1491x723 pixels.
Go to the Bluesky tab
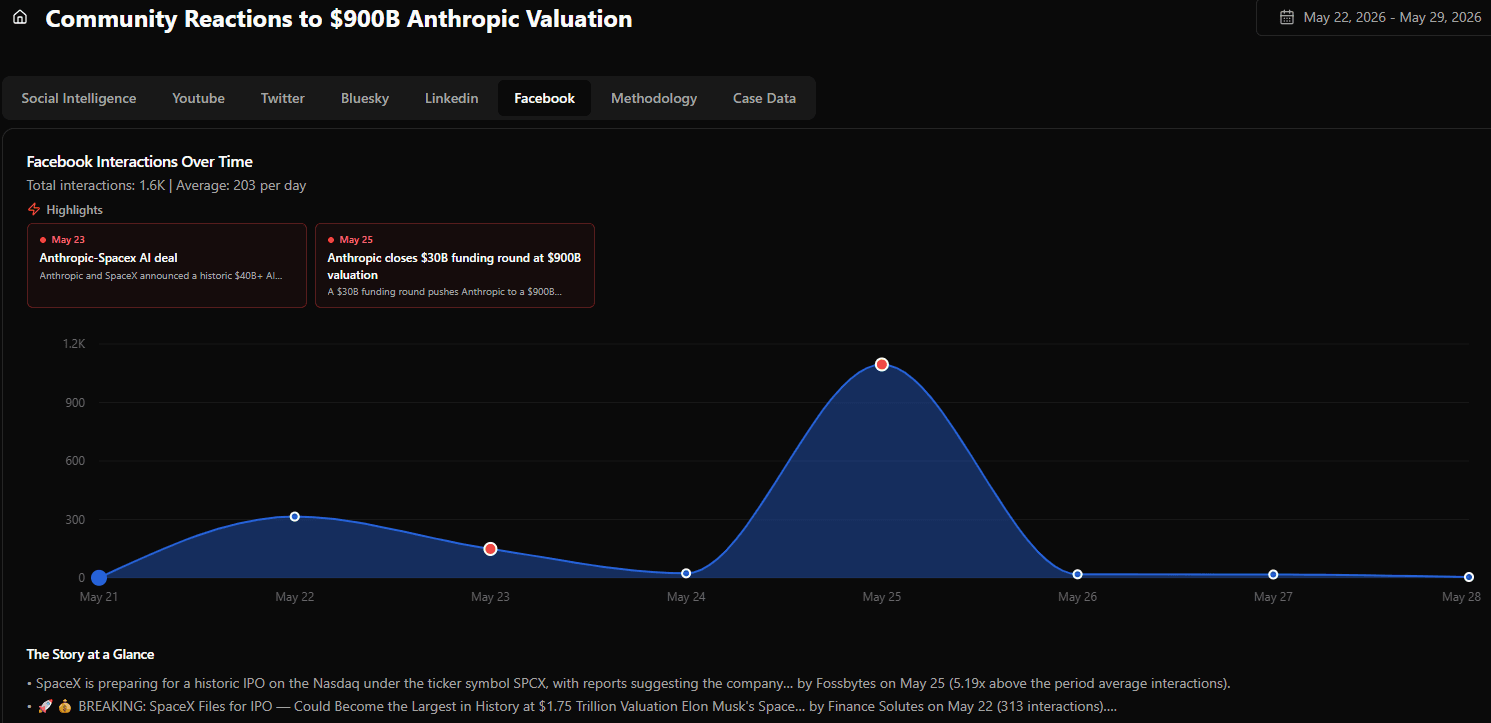coord(365,98)
